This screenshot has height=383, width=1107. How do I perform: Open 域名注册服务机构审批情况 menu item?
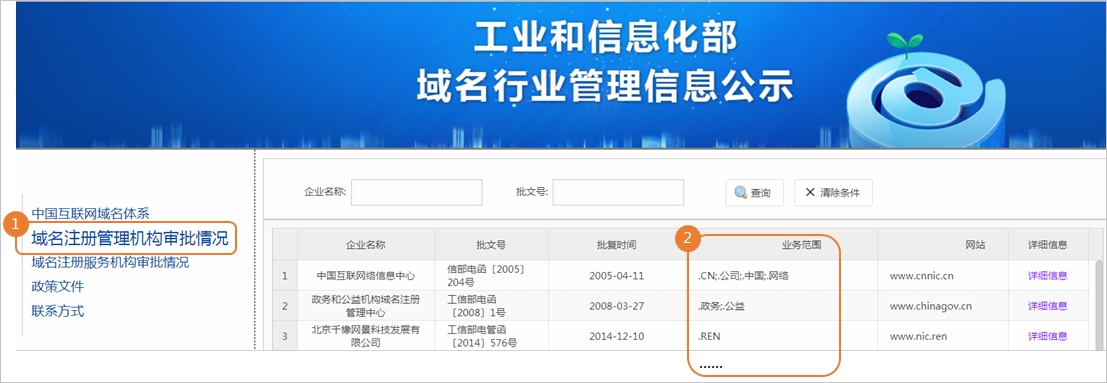coord(110,263)
